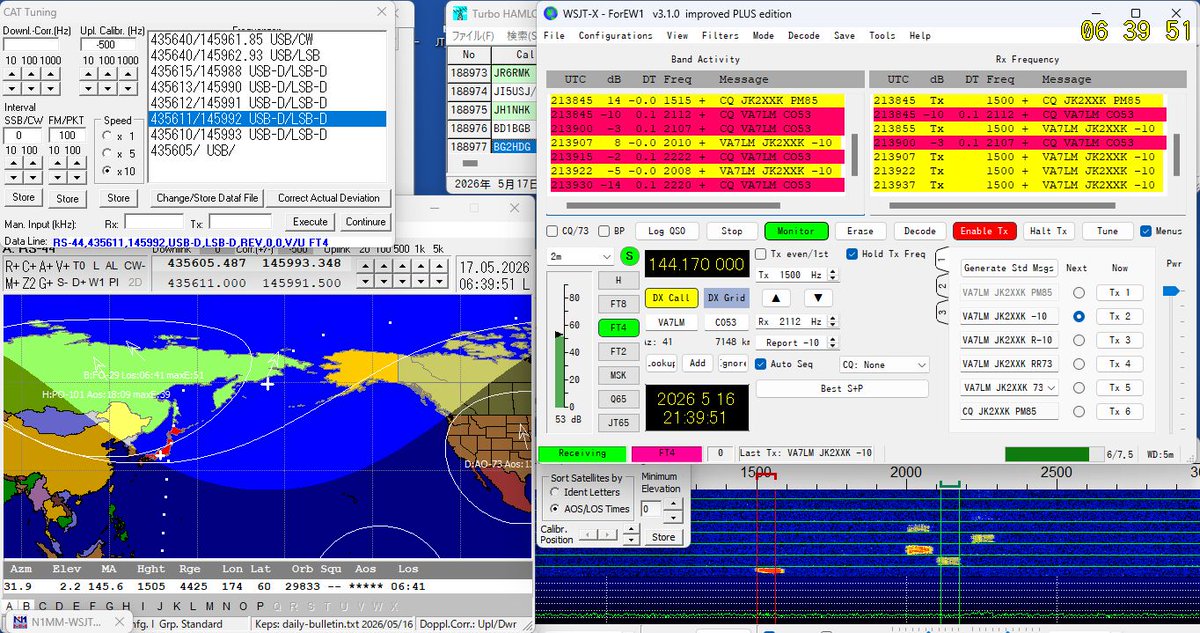Click the H hound mode button
Screen dimensions: 1200x633
click(619, 281)
